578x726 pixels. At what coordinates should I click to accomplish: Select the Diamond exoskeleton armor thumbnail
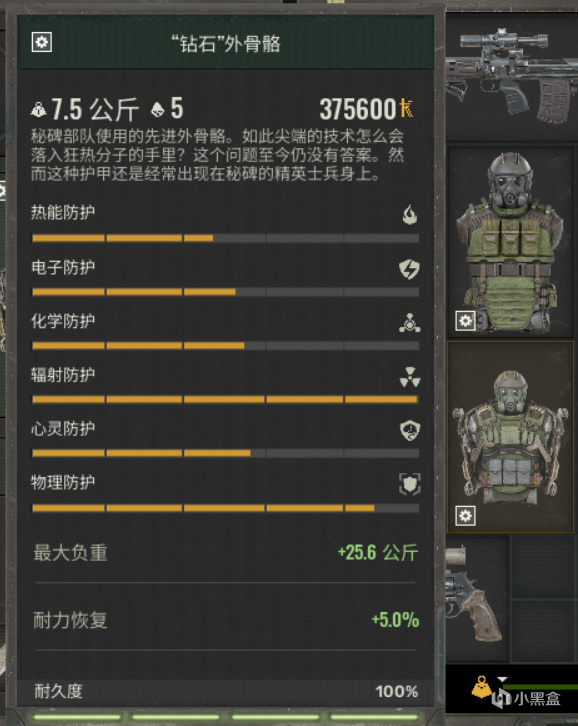(x=510, y=437)
